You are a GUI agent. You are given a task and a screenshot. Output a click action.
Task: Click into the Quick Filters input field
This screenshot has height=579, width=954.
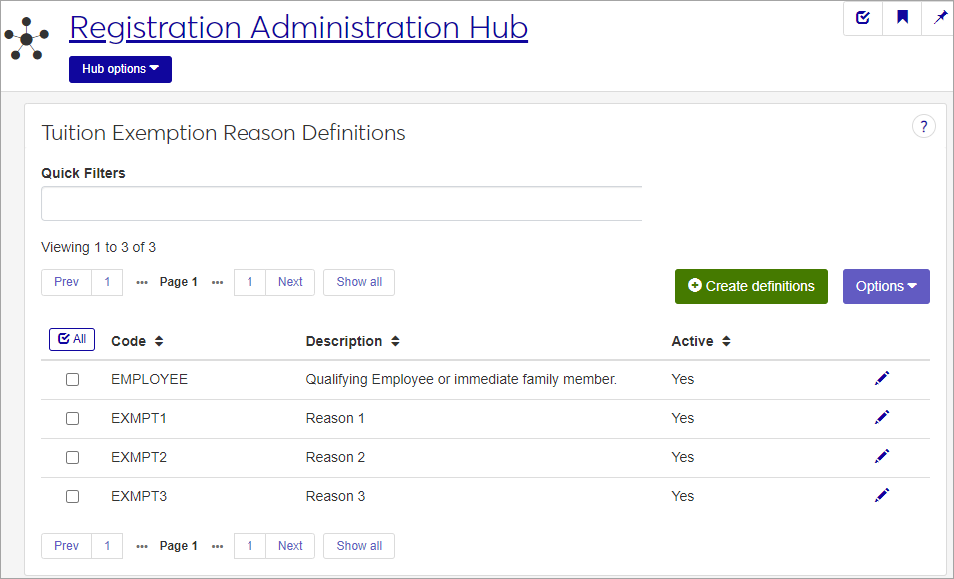point(341,203)
